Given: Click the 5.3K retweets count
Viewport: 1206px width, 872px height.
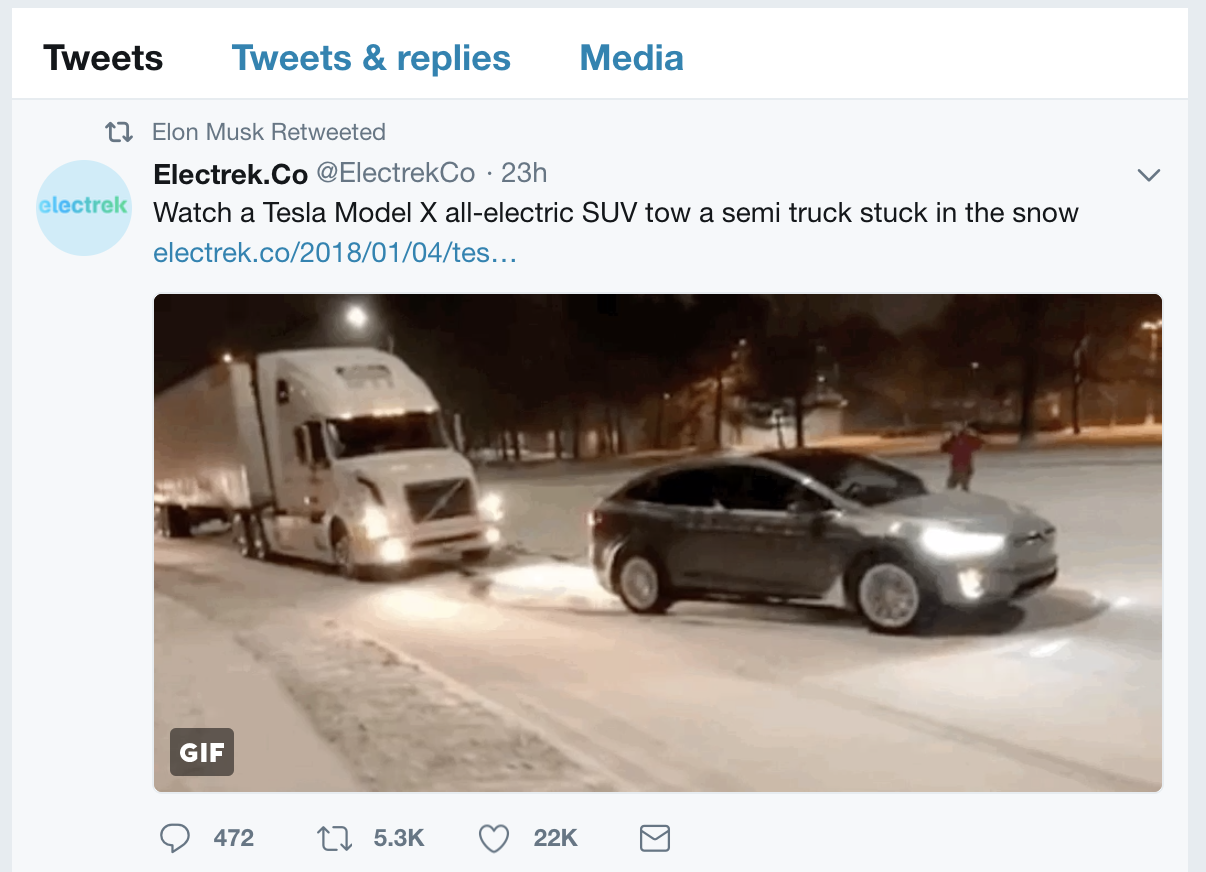Looking at the screenshot, I should [x=399, y=838].
